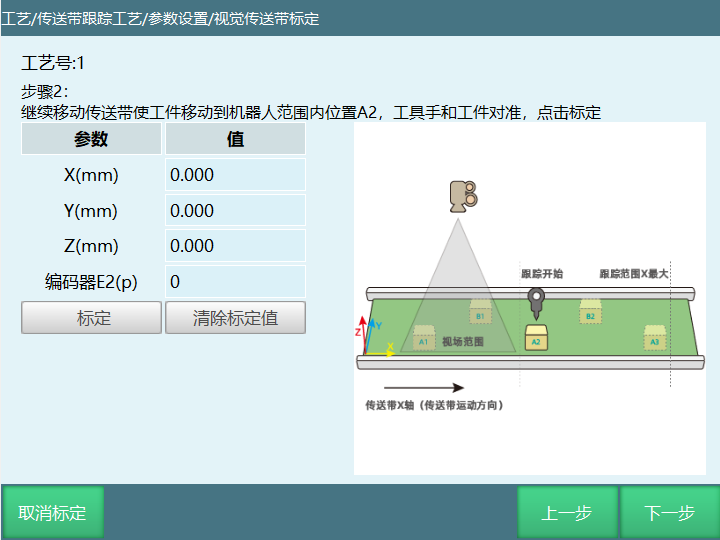Click the breadcrumb path in title bar
This screenshot has width=720, height=540.
tap(160, 19)
